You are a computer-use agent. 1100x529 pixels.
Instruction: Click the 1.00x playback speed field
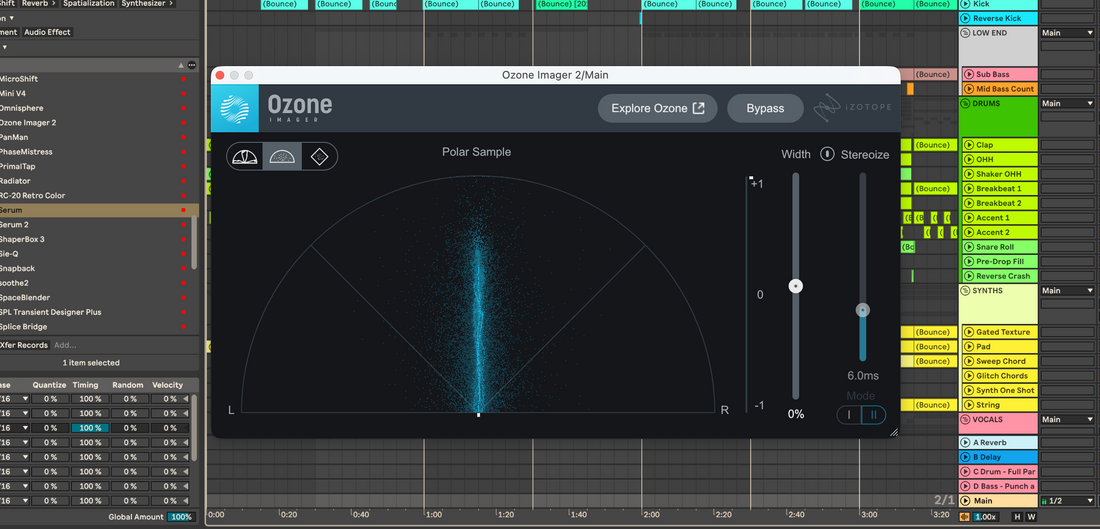pyautogui.click(x=986, y=517)
